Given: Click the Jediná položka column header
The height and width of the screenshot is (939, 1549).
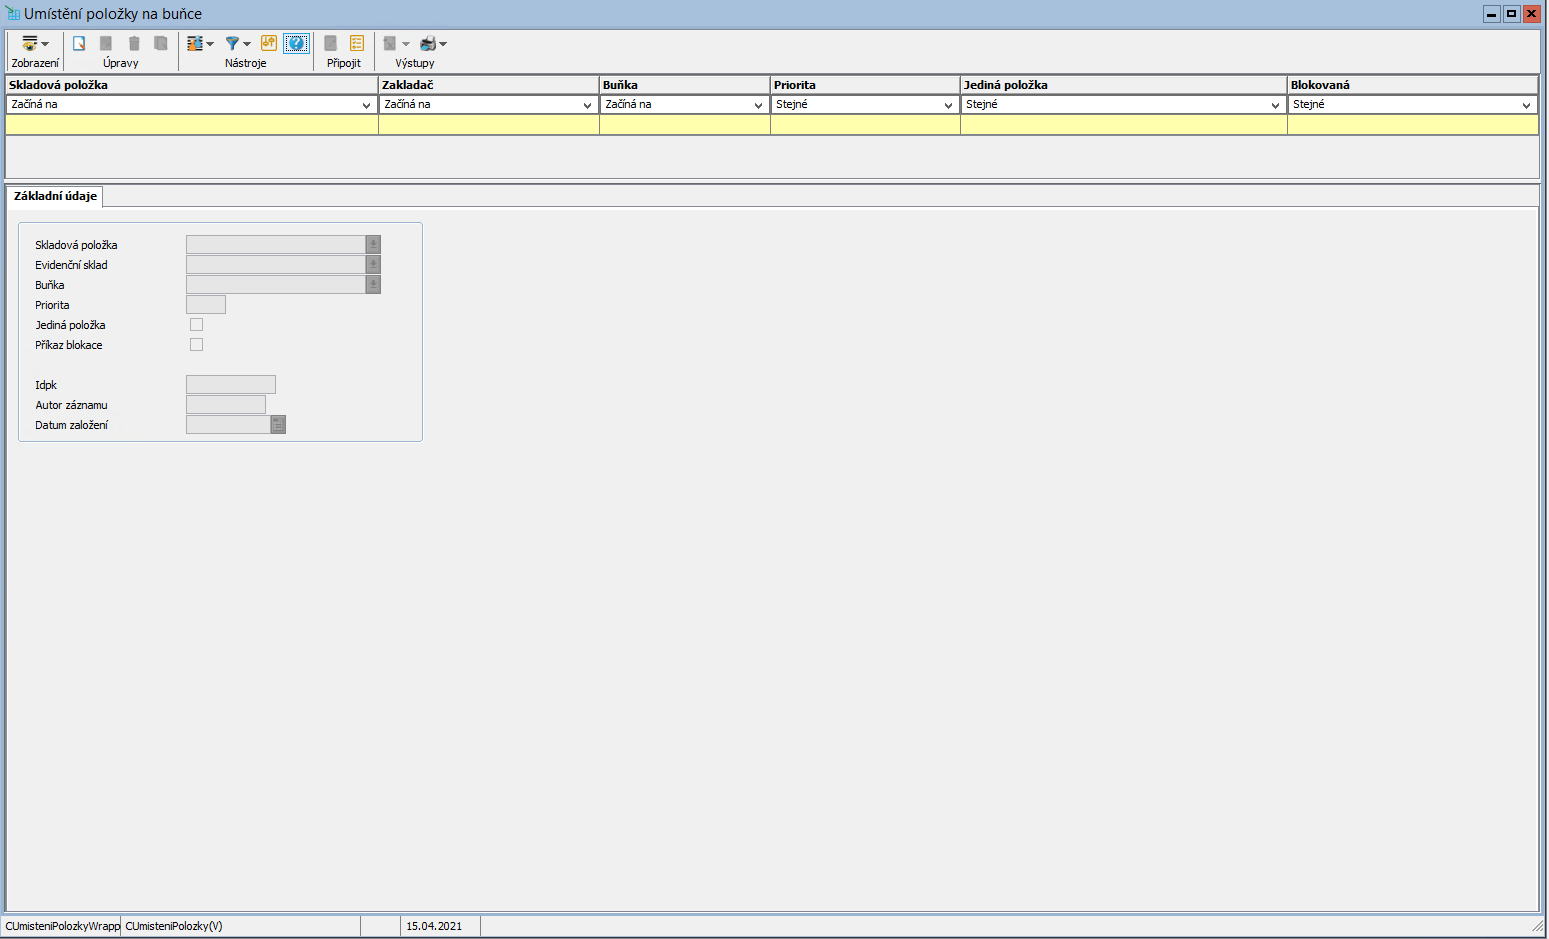Looking at the screenshot, I should 1122,85.
